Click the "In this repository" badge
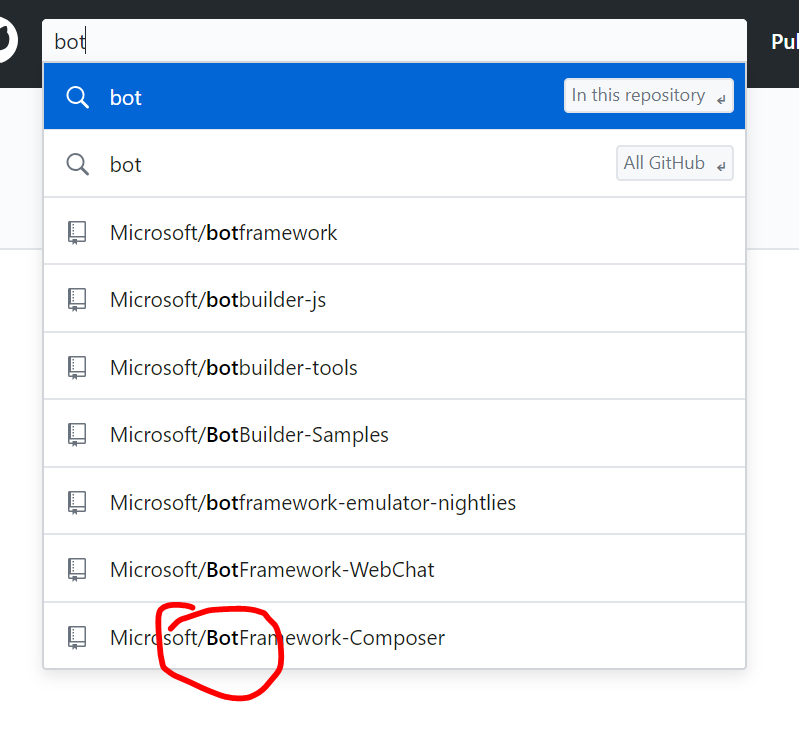The image size is (799, 749). point(648,96)
